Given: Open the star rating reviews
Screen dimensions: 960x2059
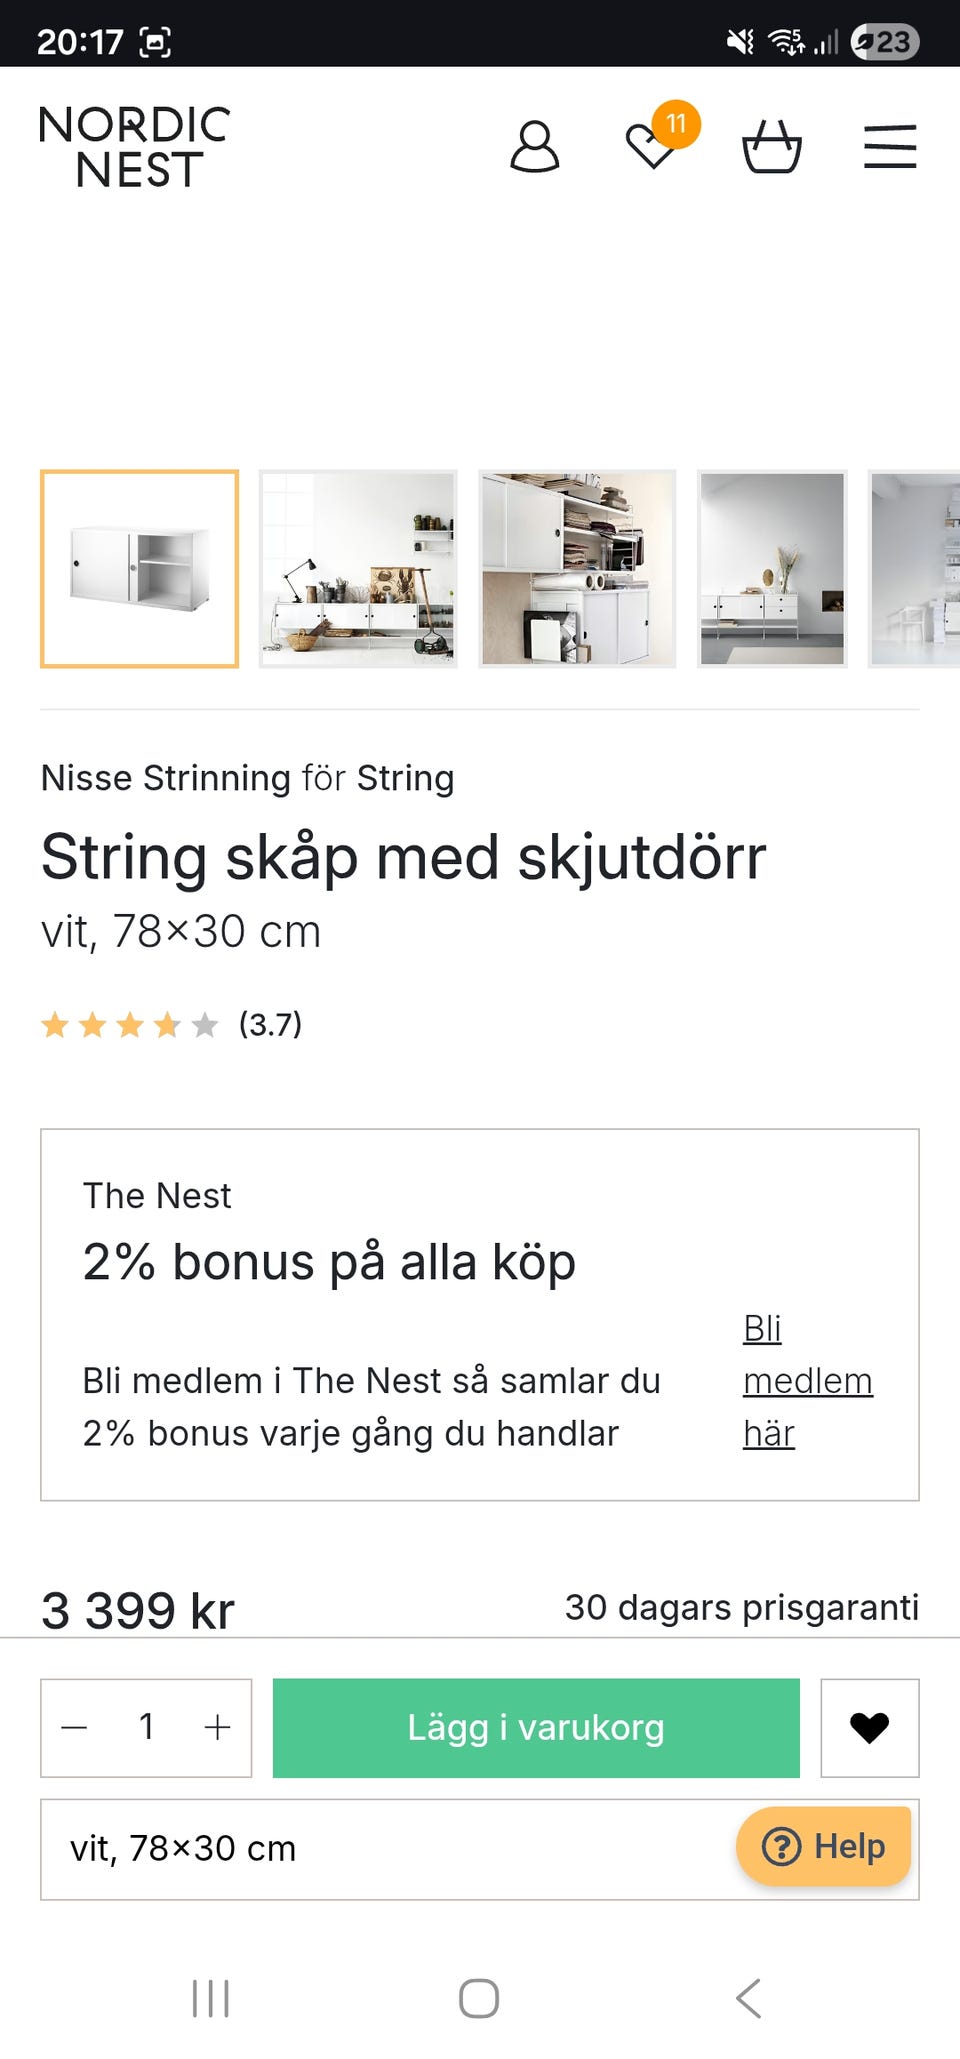Looking at the screenshot, I should (170, 1024).
